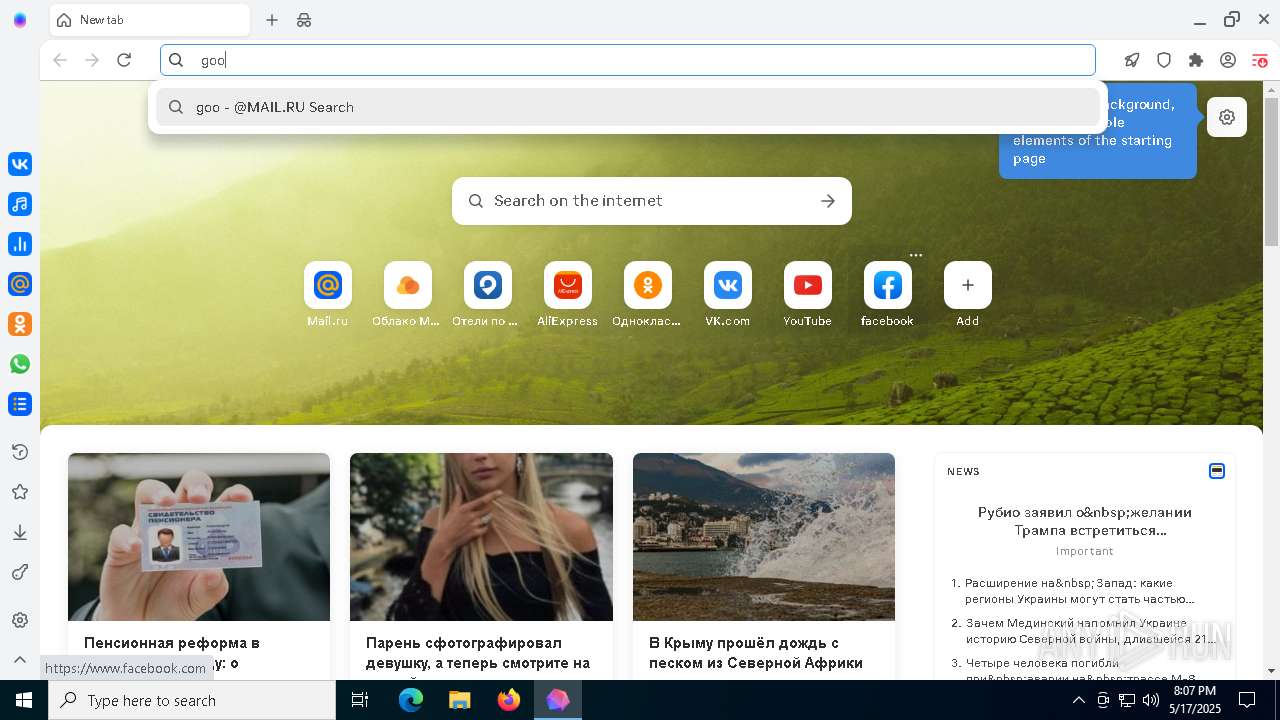Open browsing history from the sidebar
Screen dimensions: 1280x720
pyautogui.click(x=20, y=452)
